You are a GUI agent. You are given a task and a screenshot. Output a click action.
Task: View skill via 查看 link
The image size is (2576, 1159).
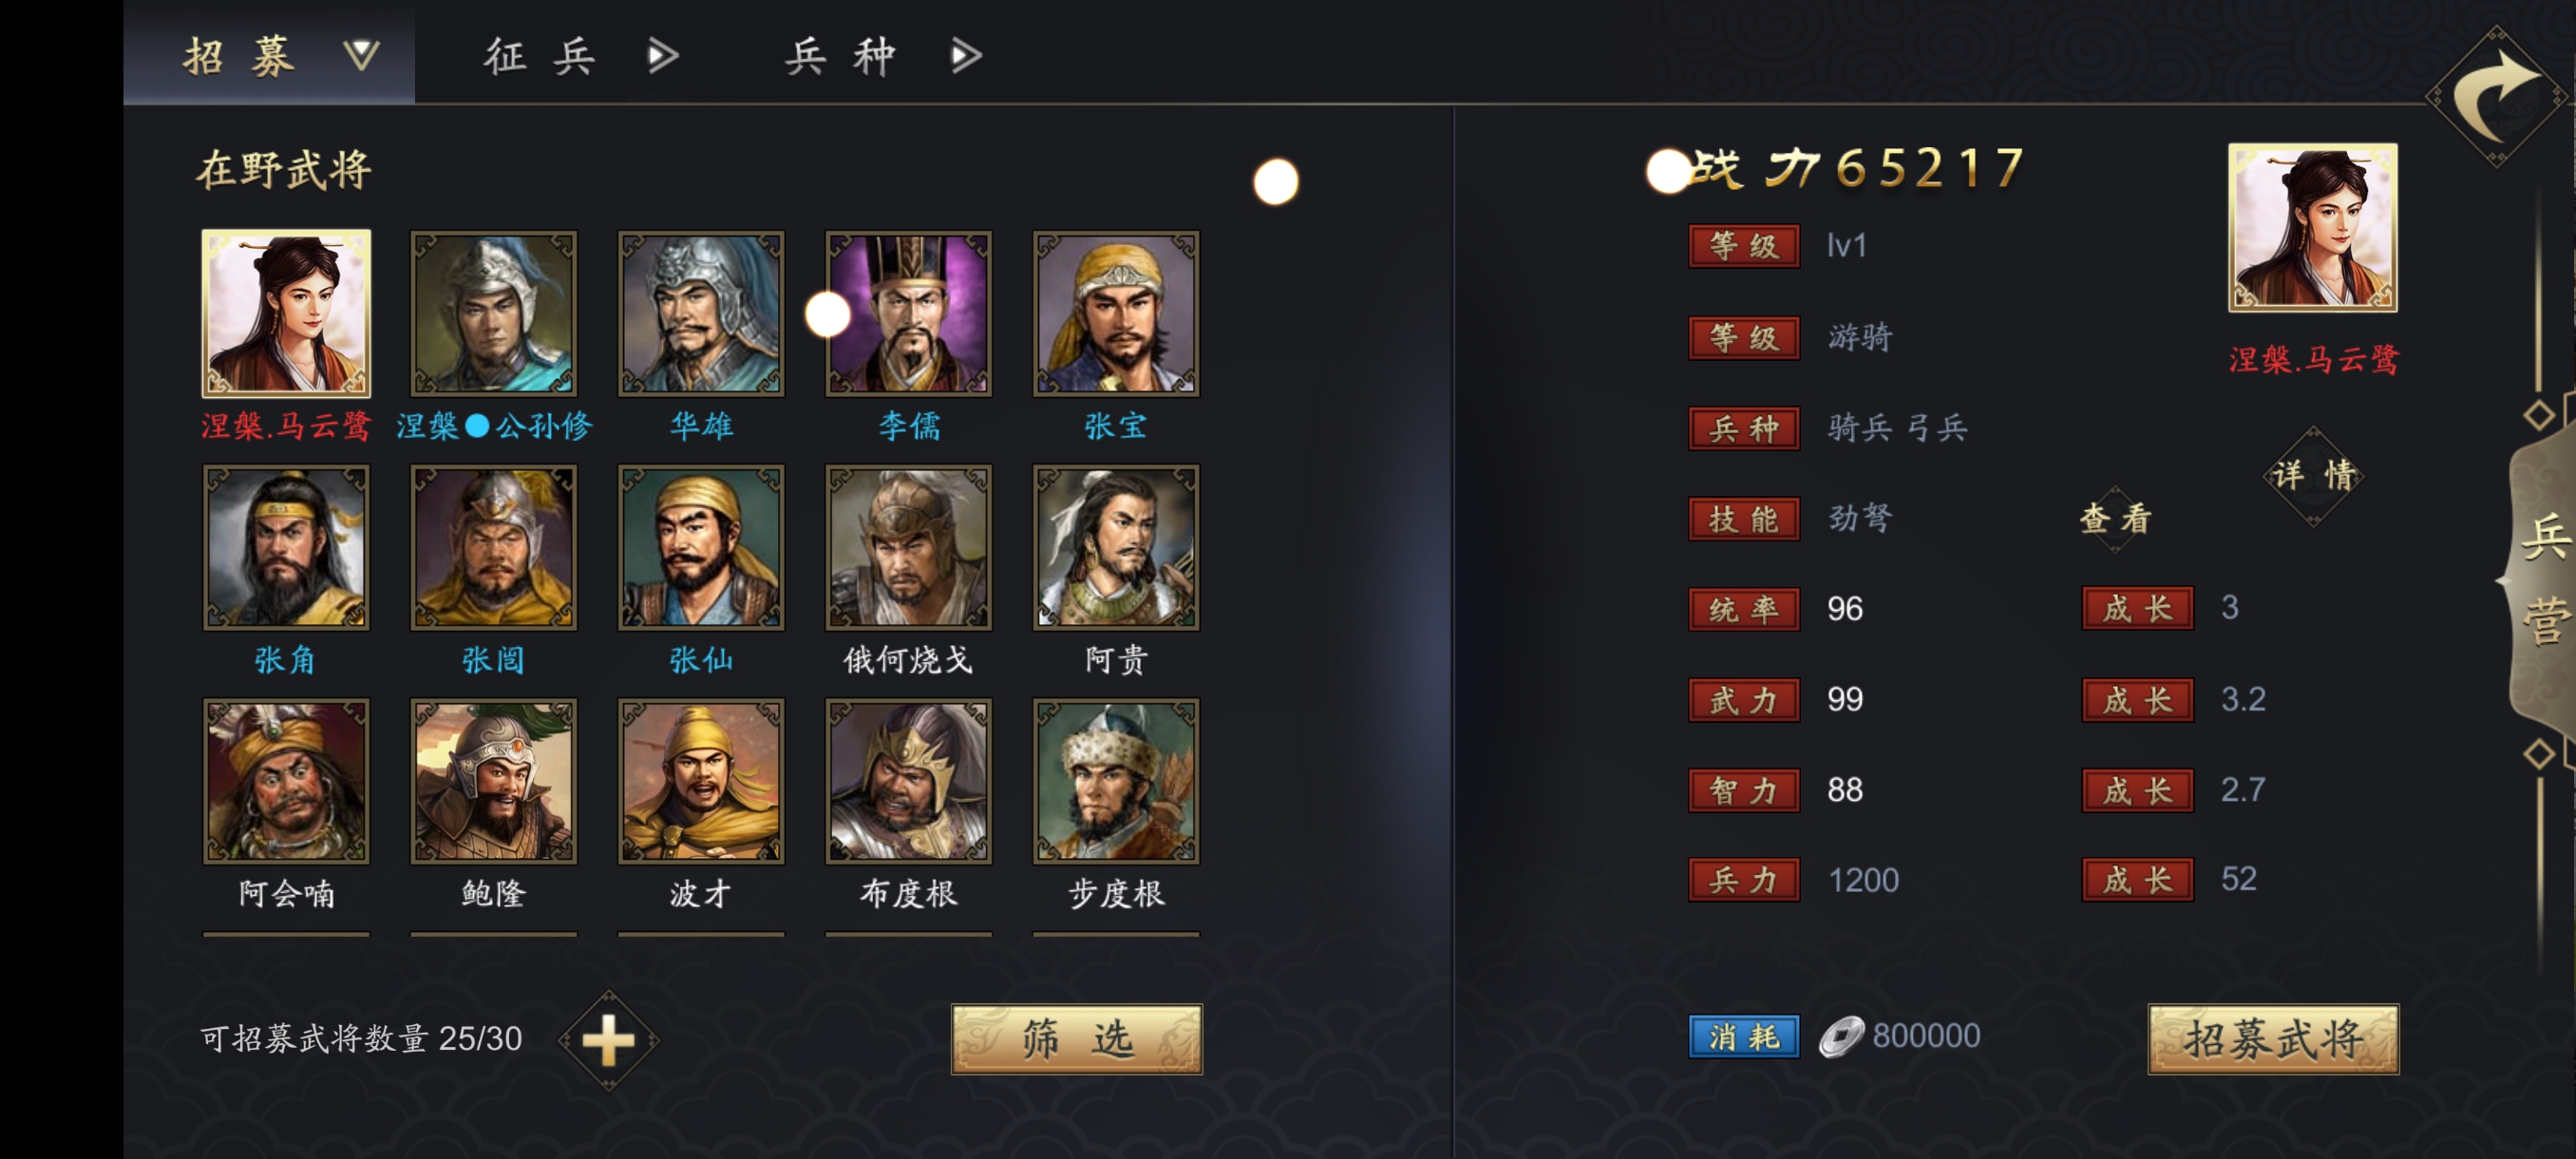click(x=2115, y=518)
